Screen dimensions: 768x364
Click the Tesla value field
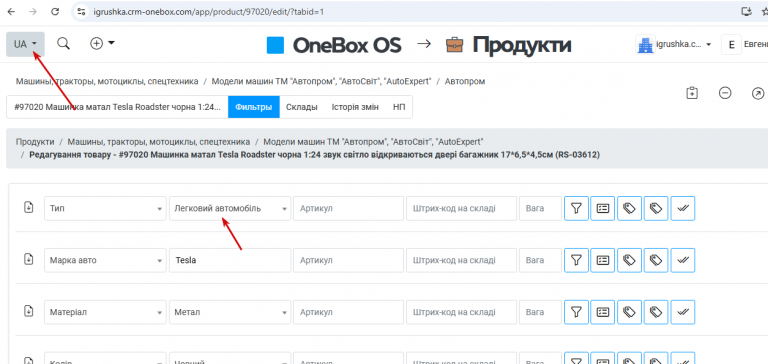tap(230, 260)
